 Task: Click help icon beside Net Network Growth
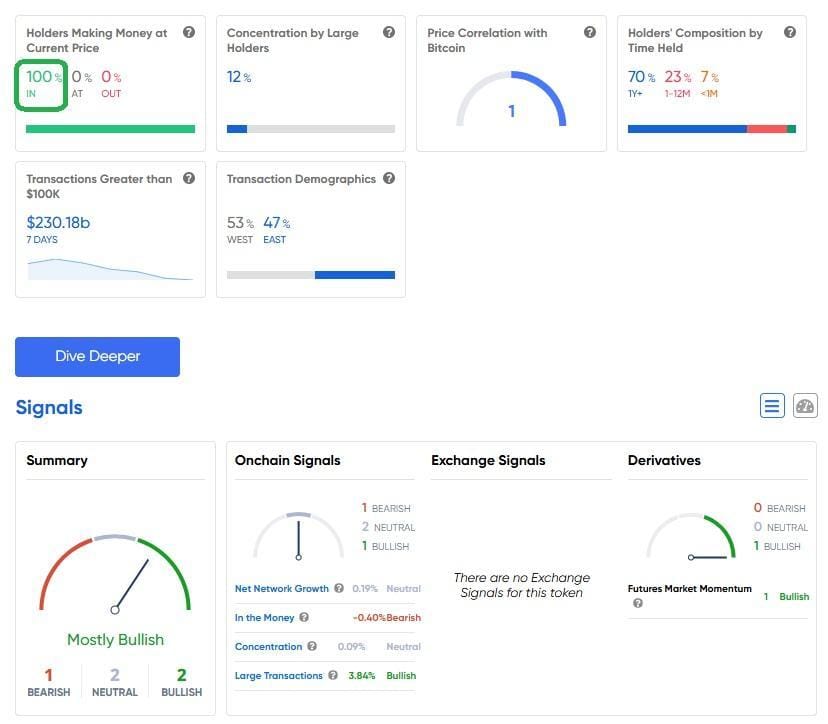tap(339, 589)
